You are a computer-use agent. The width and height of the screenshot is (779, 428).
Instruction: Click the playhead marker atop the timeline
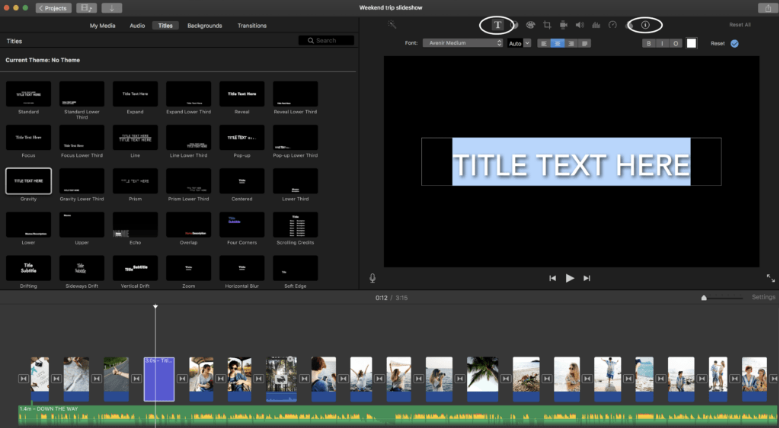coord(156,306)
